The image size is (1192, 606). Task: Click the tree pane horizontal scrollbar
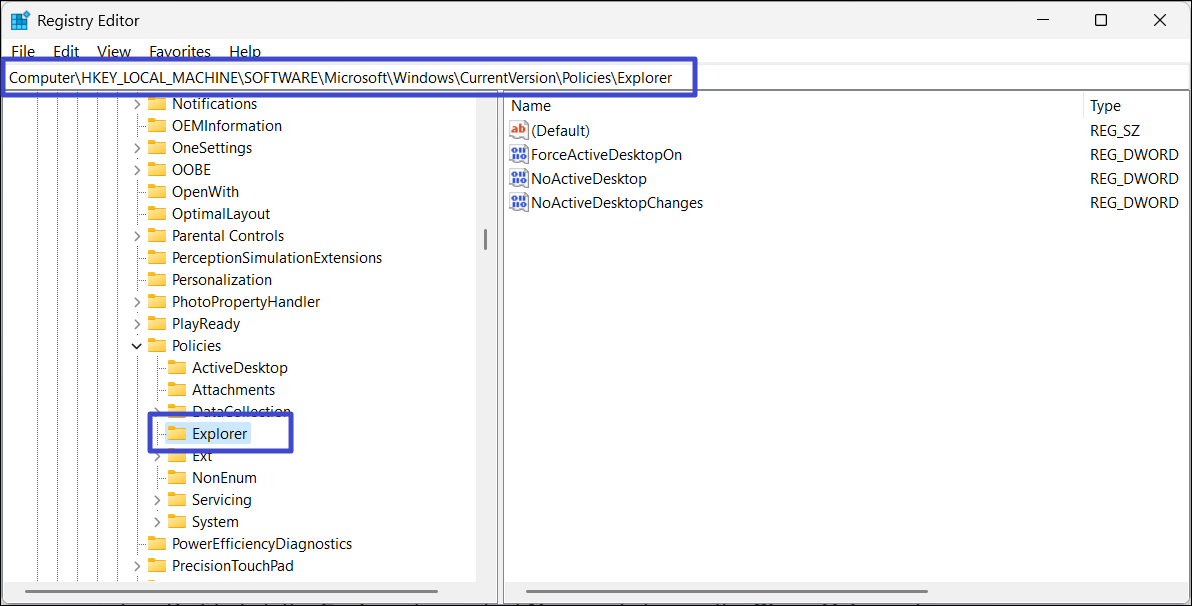[231, 591]
